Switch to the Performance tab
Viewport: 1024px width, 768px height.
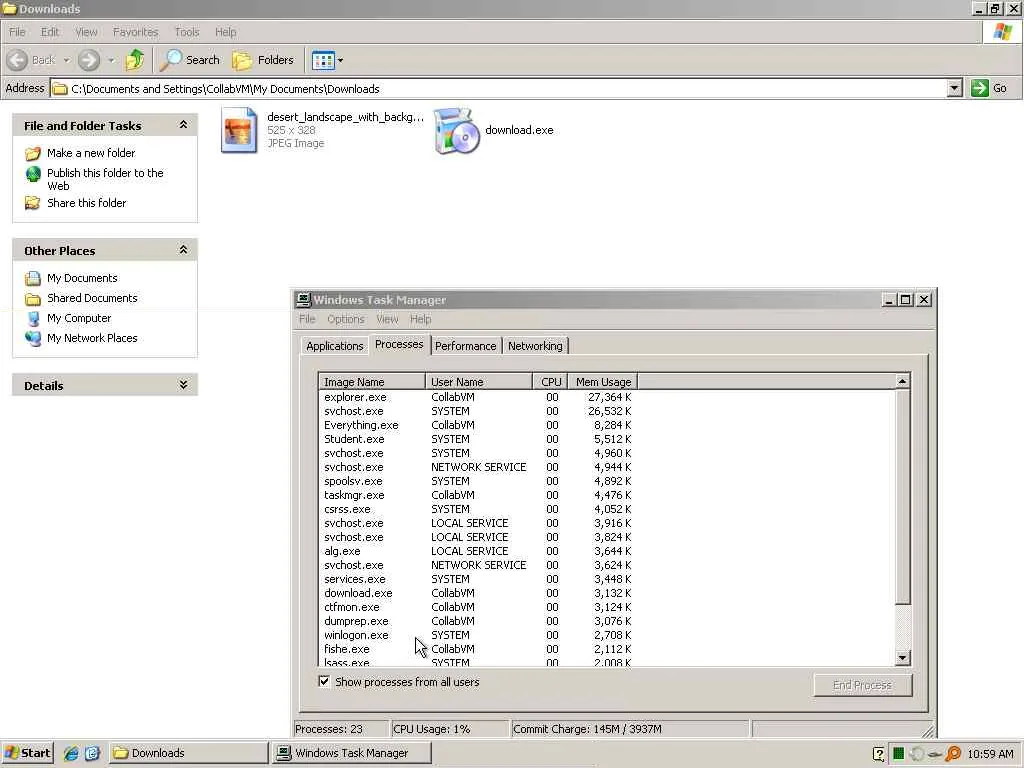point(466,346)
